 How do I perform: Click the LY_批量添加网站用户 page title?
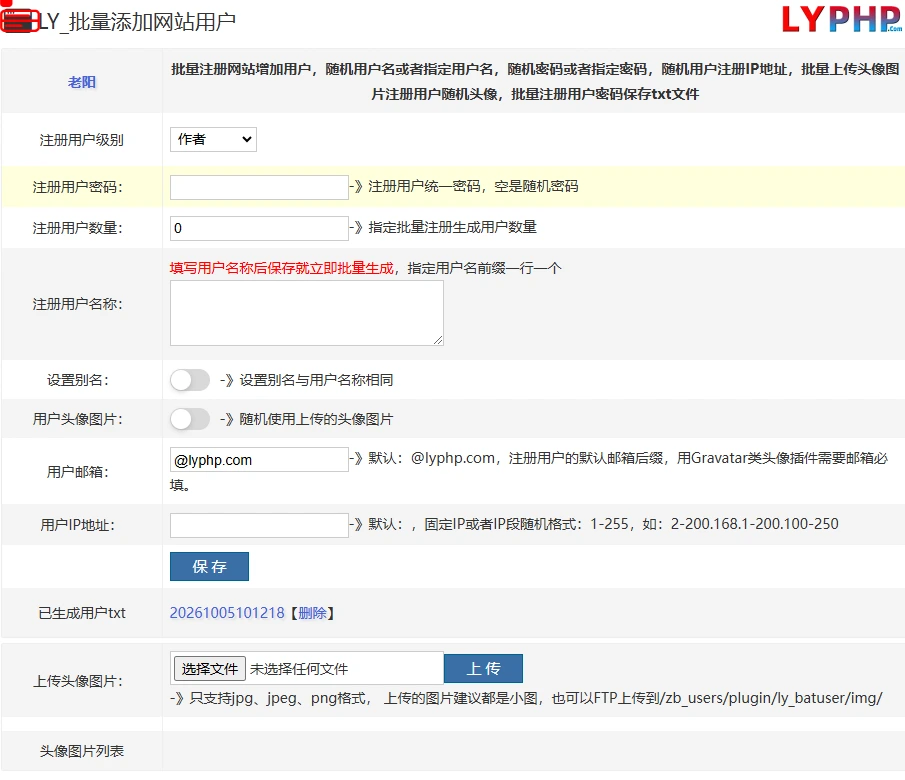[x=137, y=21]
